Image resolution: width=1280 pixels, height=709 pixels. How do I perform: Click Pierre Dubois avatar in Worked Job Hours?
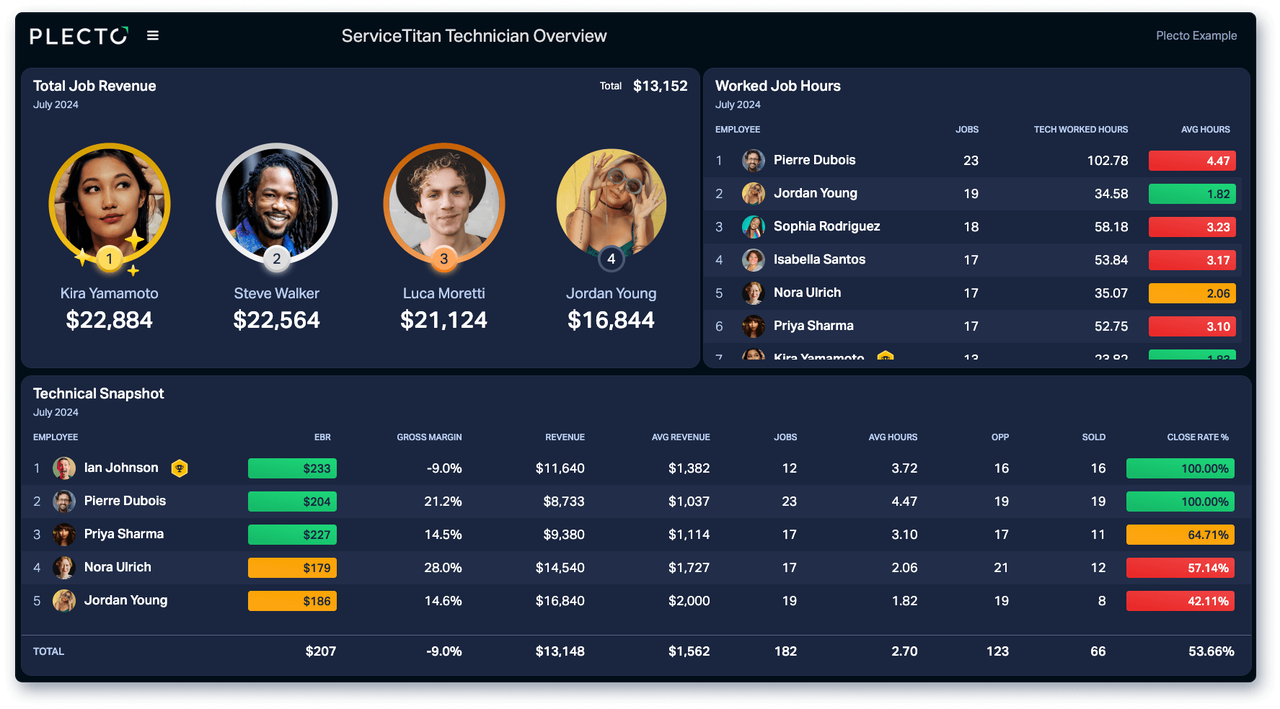(x=753, y=160)
